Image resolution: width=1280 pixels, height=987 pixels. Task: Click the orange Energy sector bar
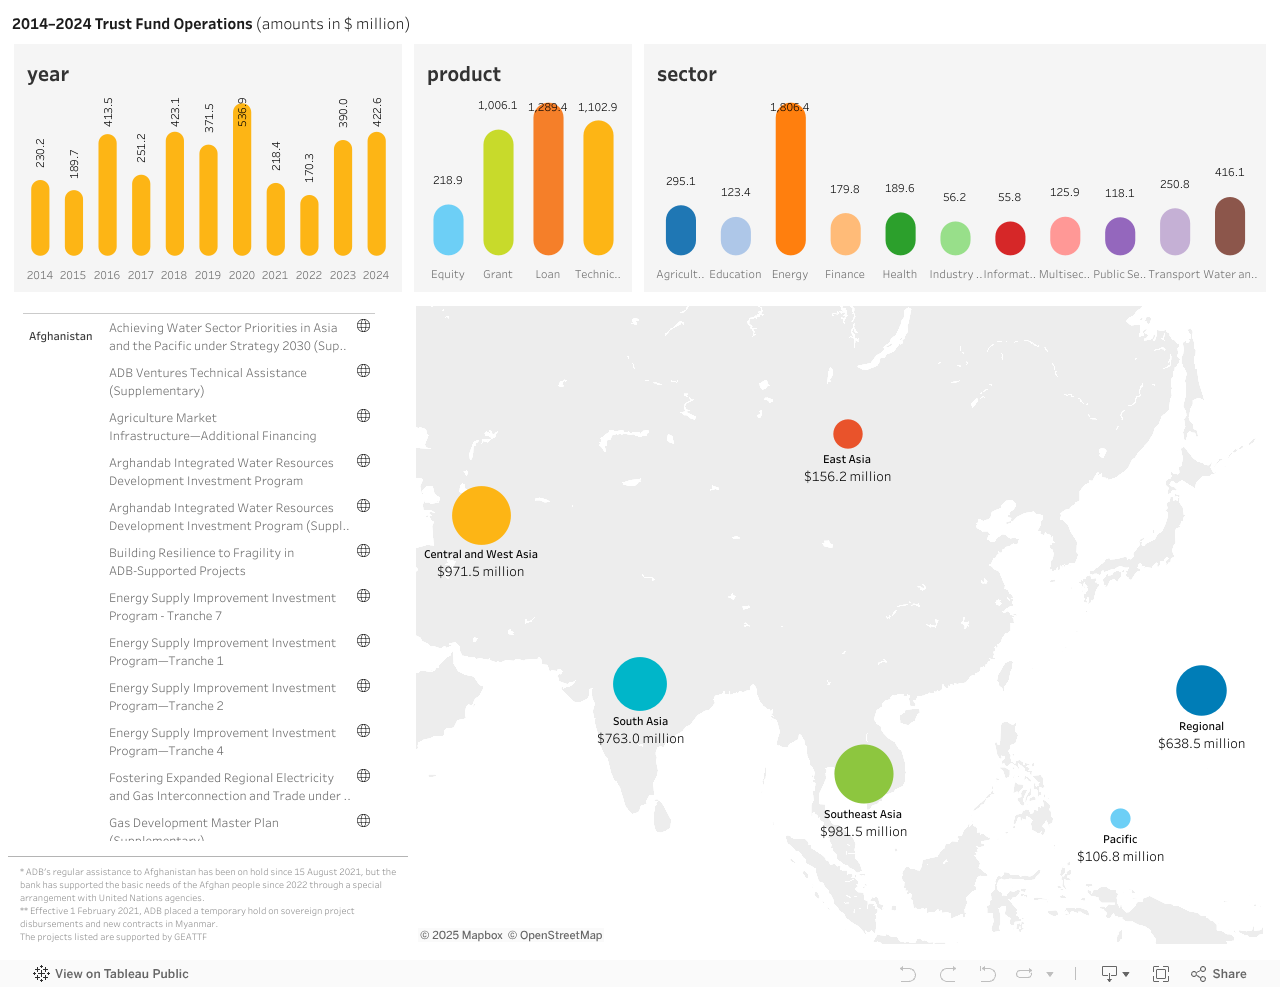[790, 180]
